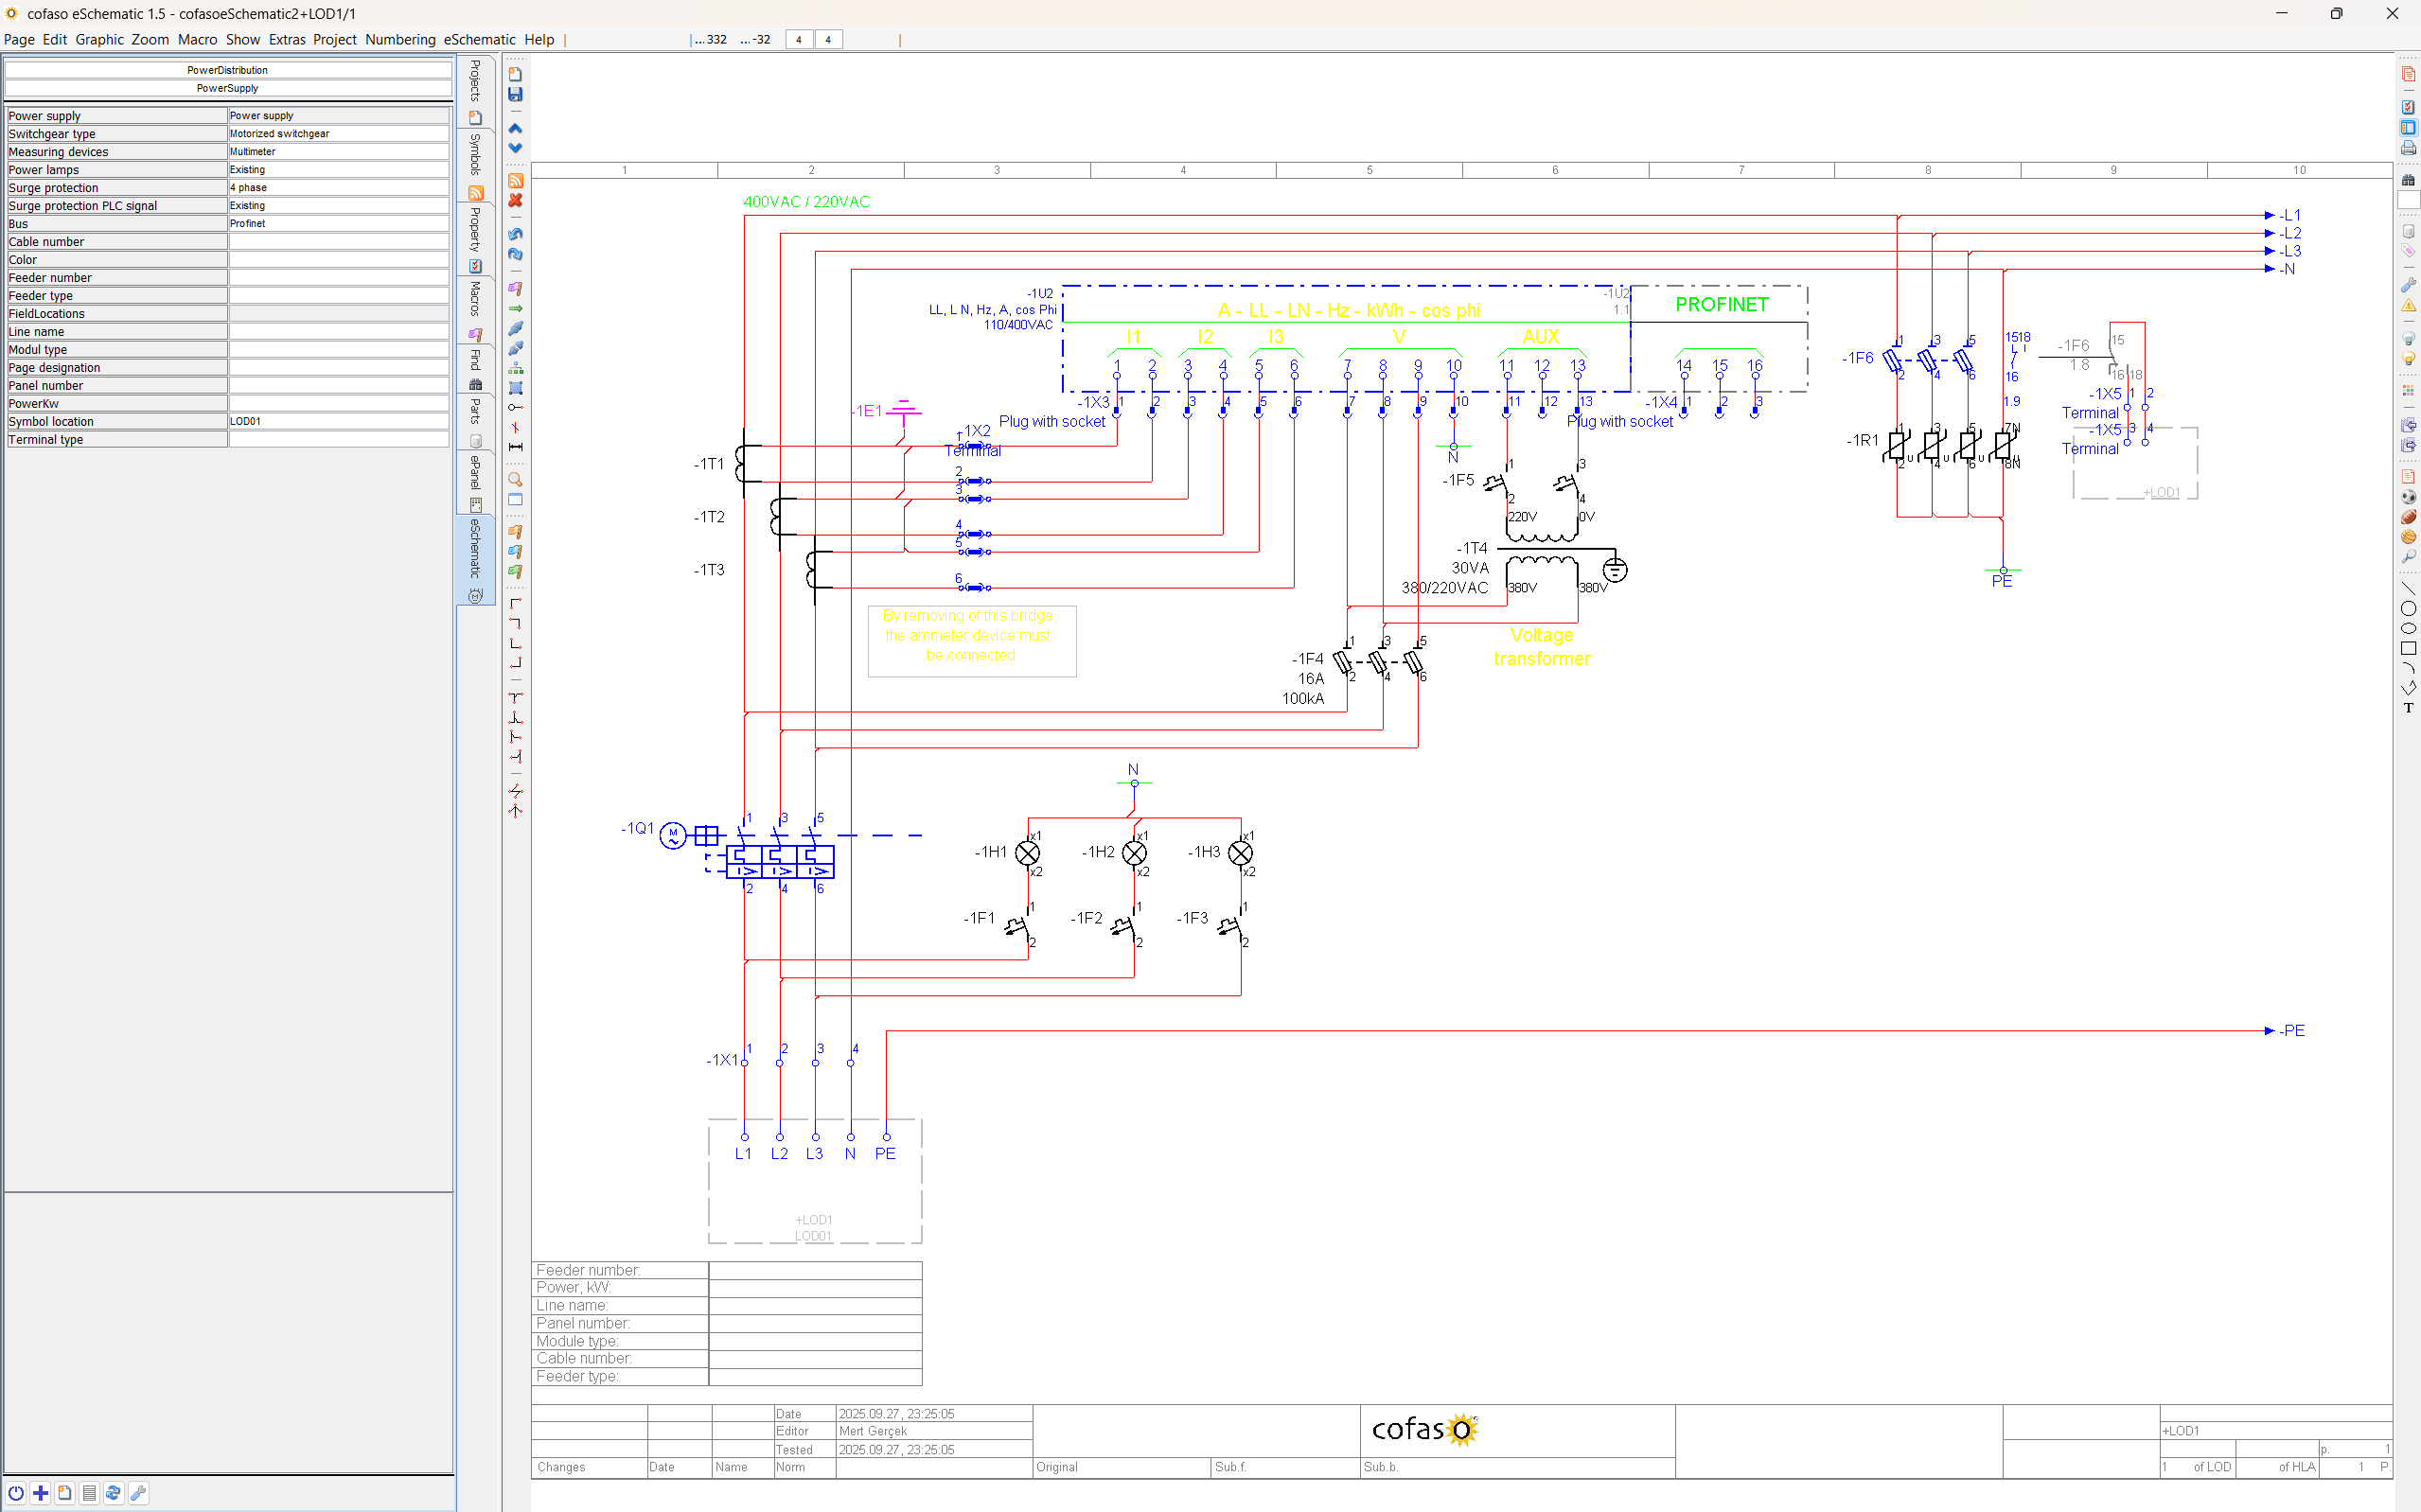Click the blue plus add button
The width and height of the screenshot is (2421, 1512).
point(40,1493)
